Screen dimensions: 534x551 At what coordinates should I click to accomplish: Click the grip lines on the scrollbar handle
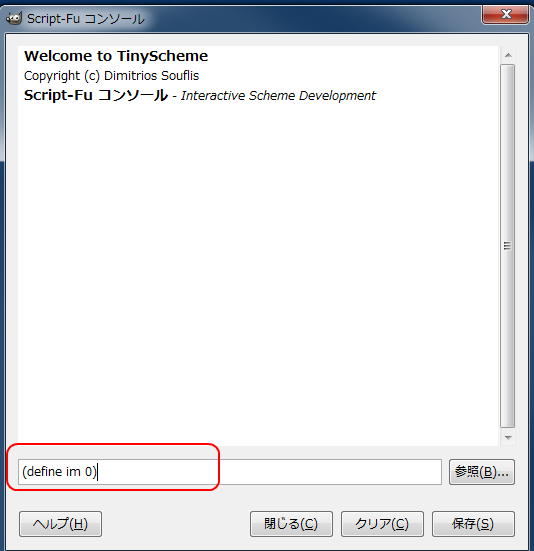click(x=507, y=246)
